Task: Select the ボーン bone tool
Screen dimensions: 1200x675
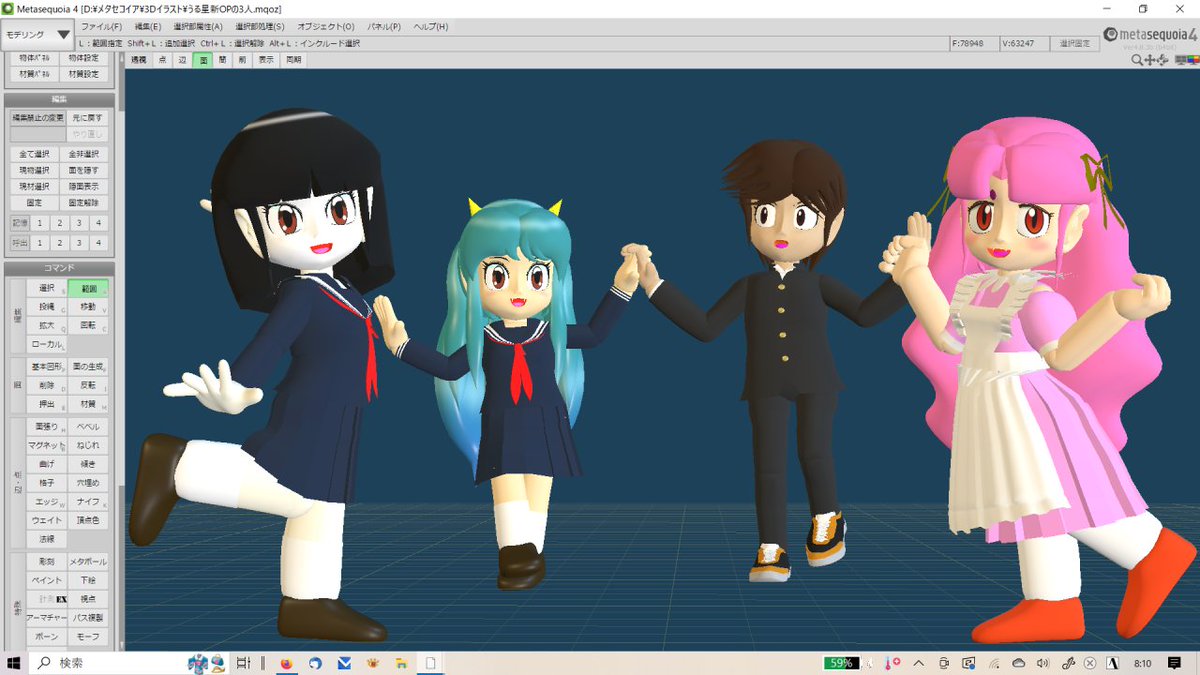Action: 46,637
